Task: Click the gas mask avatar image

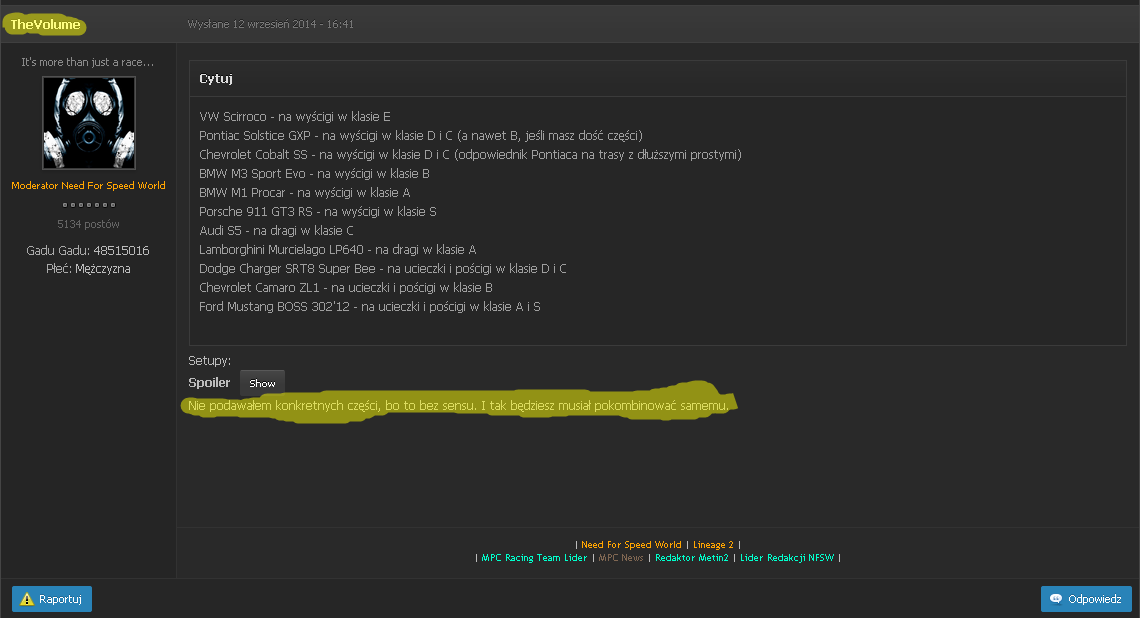Action: click(x=89, y=123)
